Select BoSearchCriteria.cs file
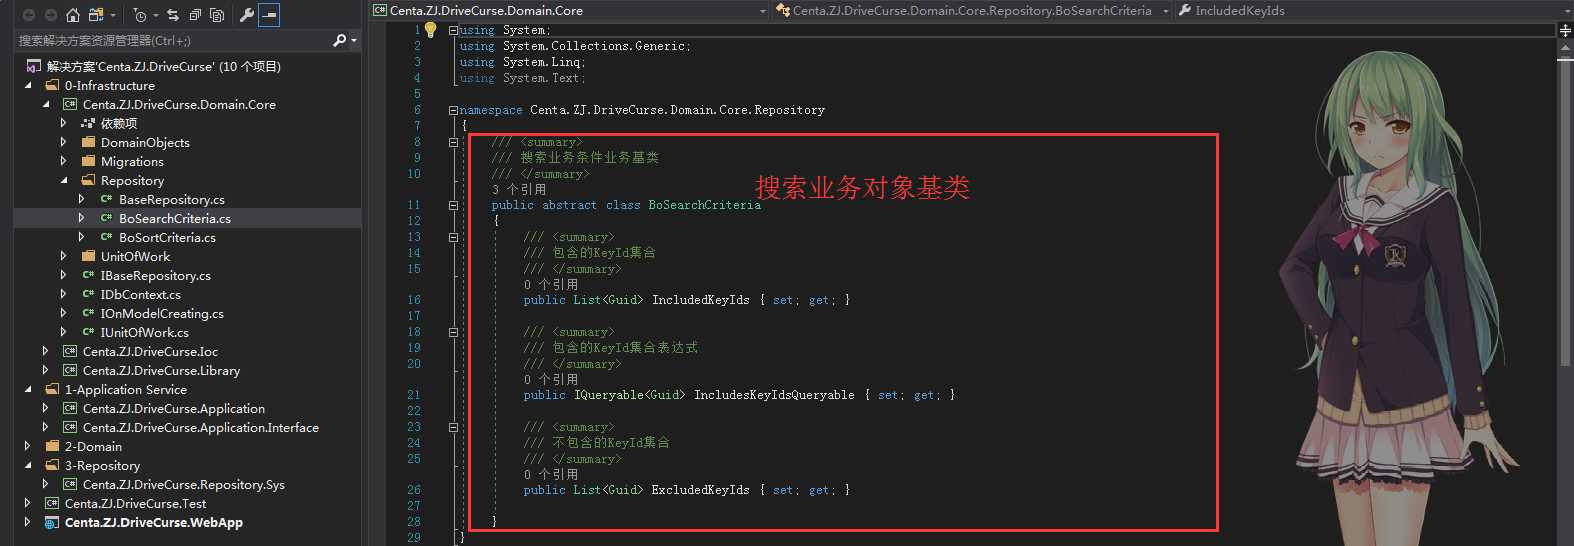This screenshot has height=546, width=1574. pos(175,218)
